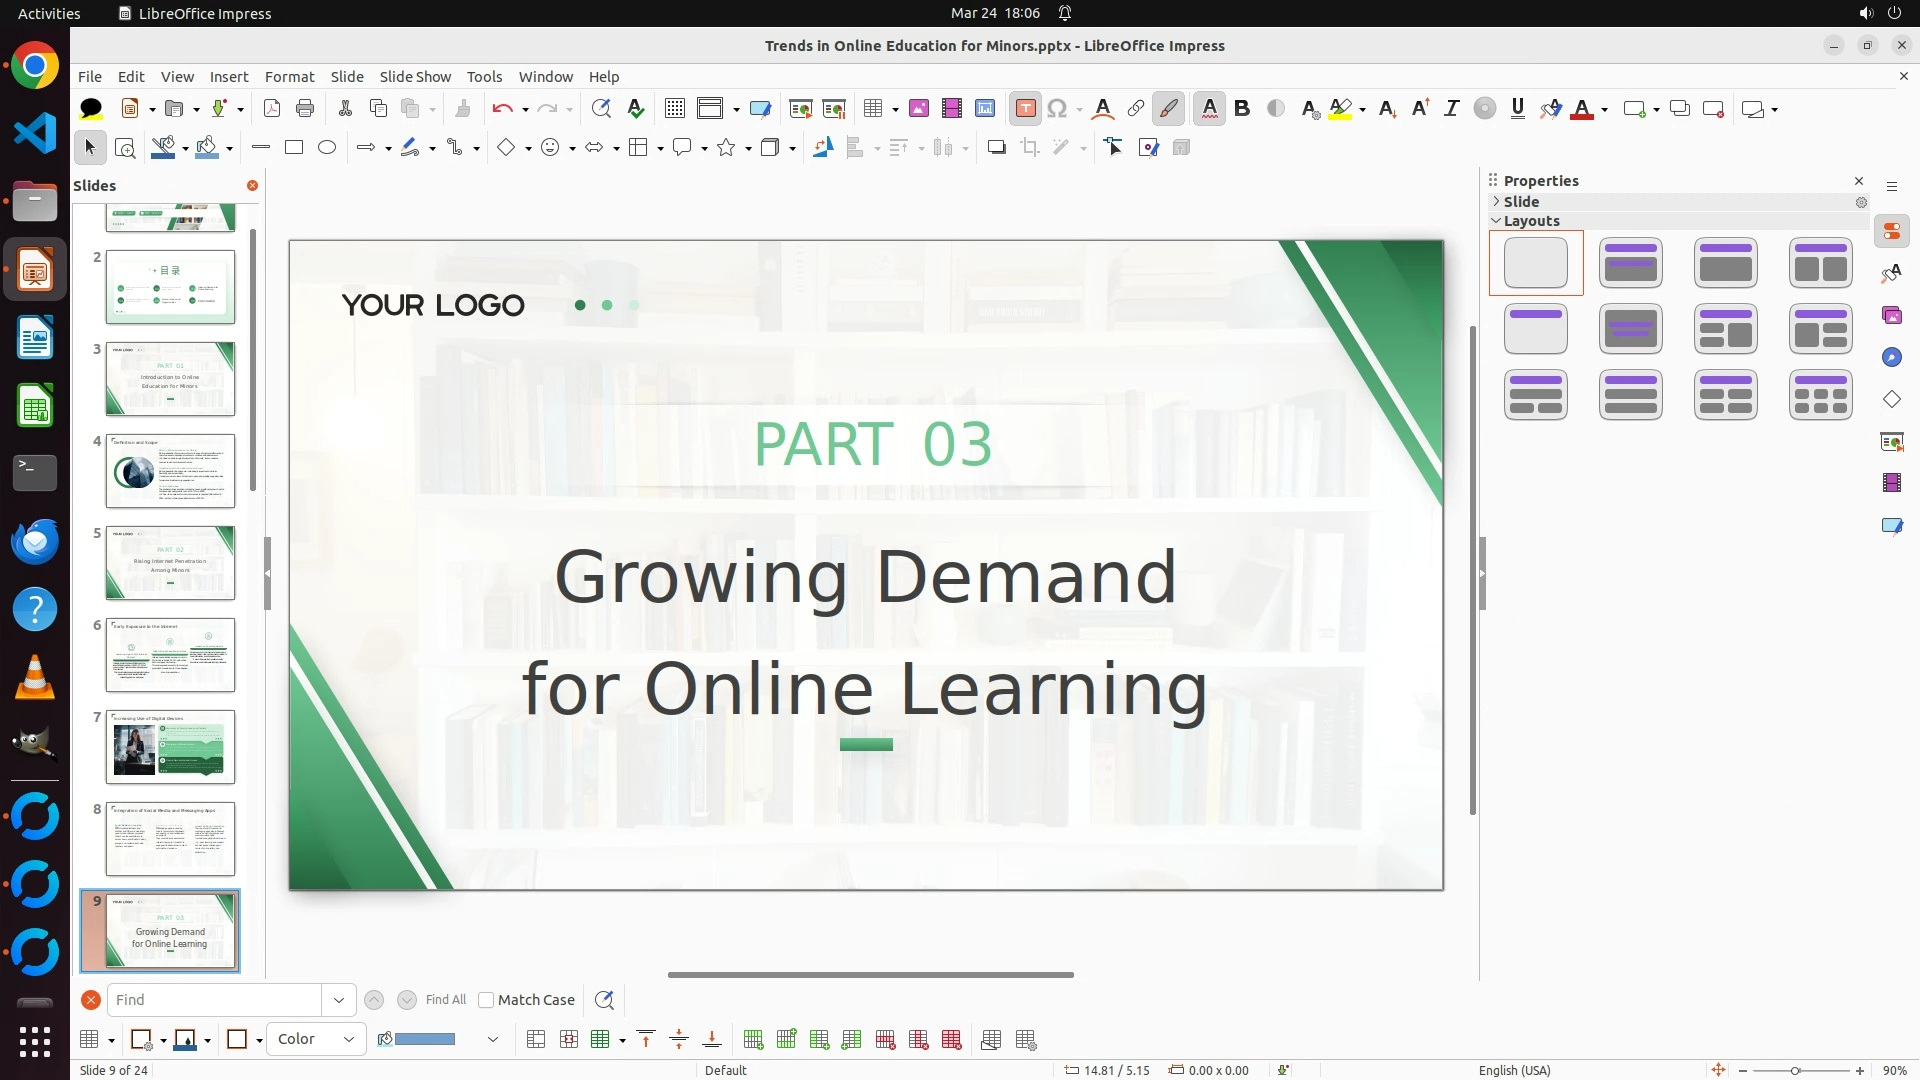Click the blue fill color swatch
The width and height of the screenshot is (1920, 1080).
click(425, 1039)
